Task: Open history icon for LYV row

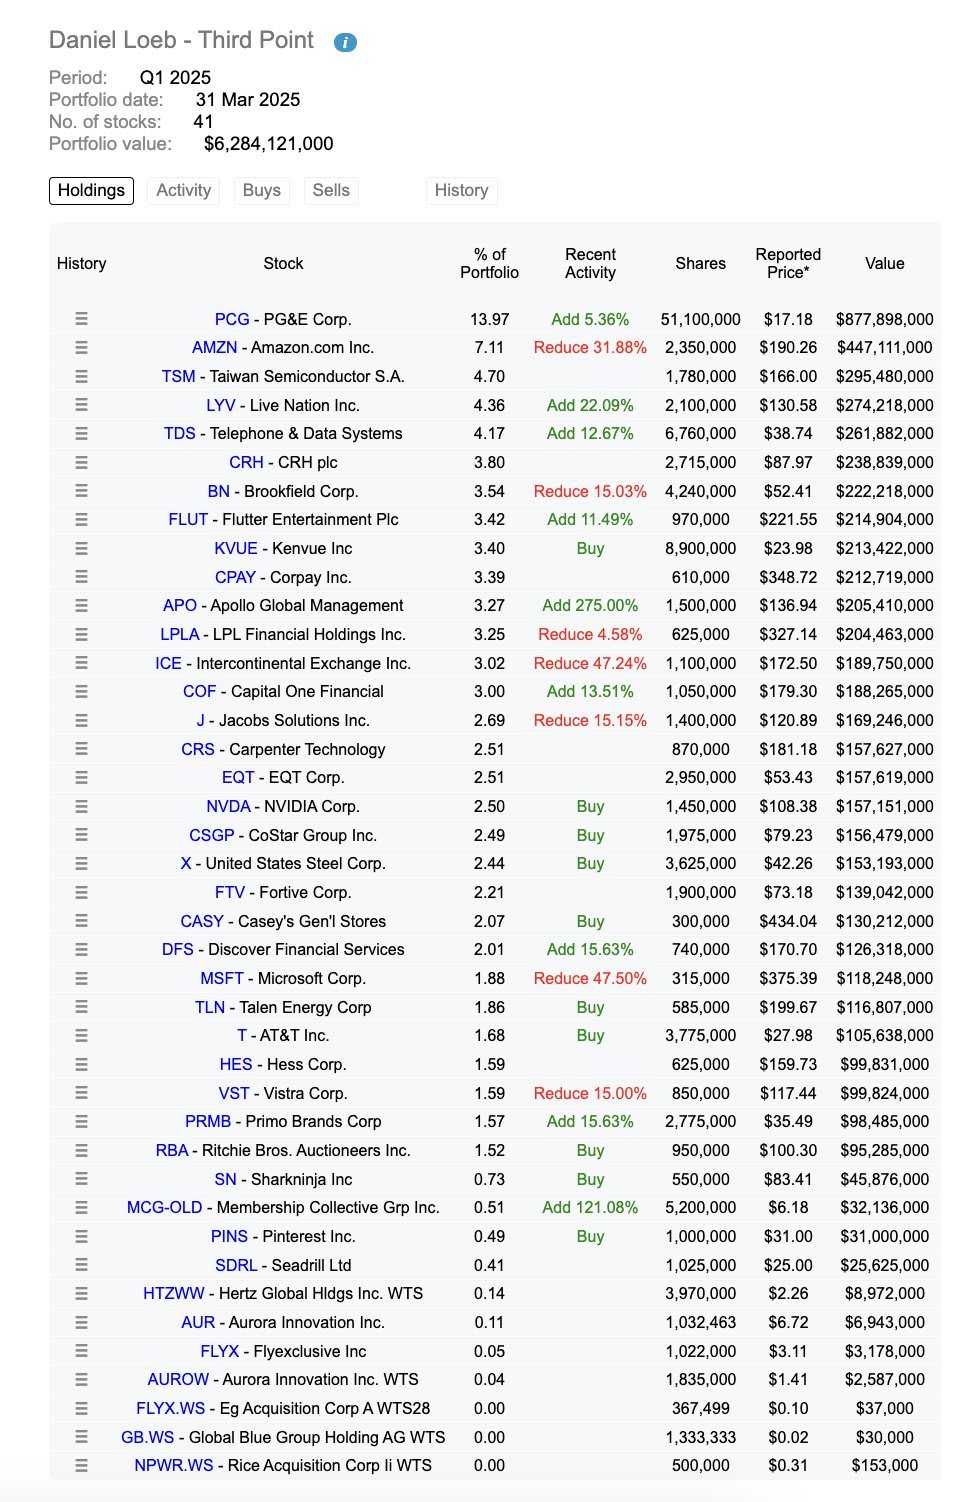Action: click(81, 405)
